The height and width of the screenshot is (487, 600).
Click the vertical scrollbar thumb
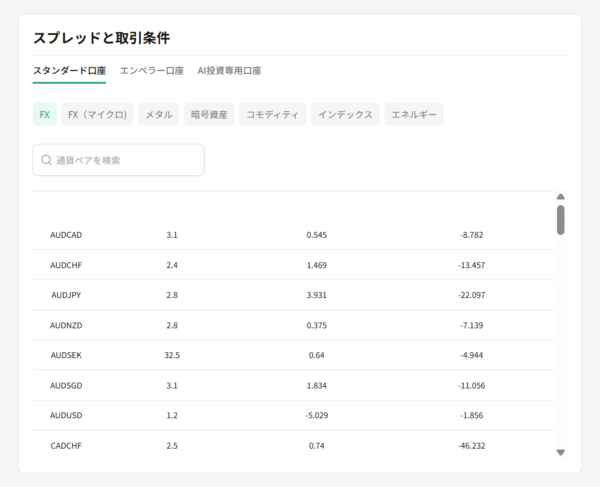click(x=560, y=220)
